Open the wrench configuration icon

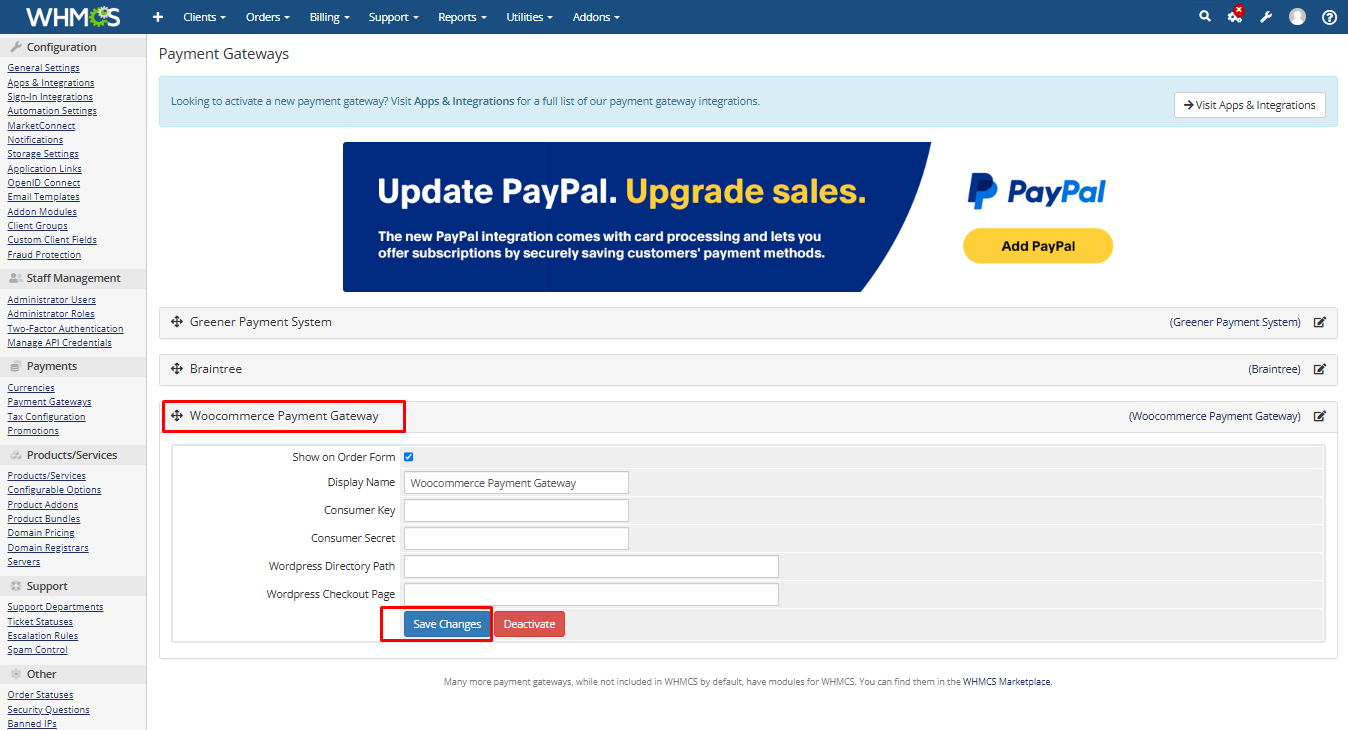pos(1266,17)
